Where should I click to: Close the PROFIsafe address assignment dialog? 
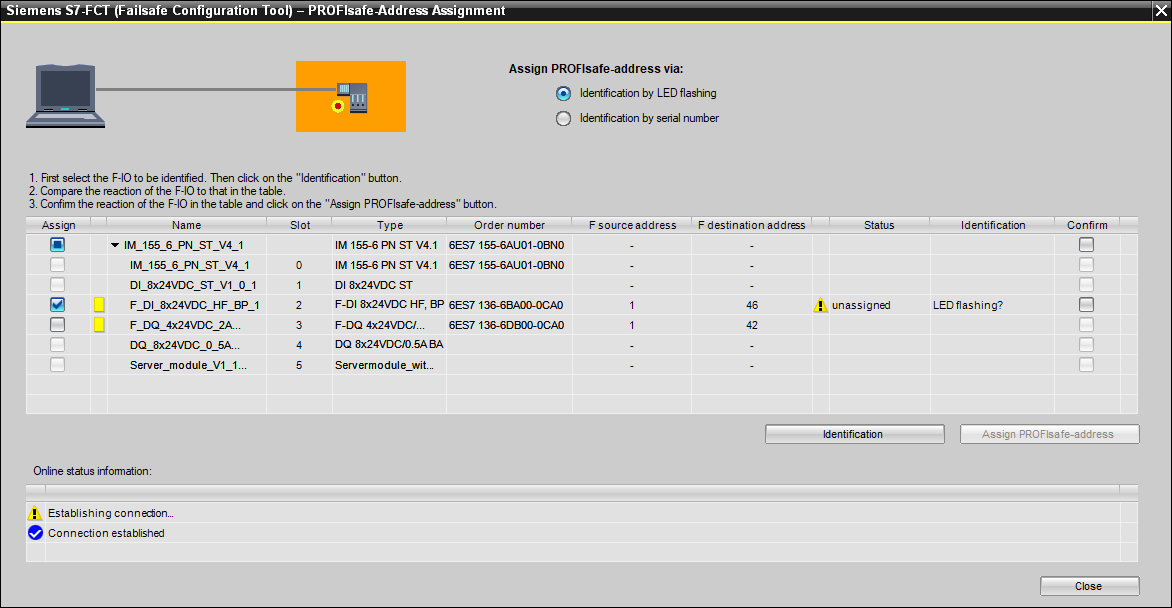coord(1089,586)
